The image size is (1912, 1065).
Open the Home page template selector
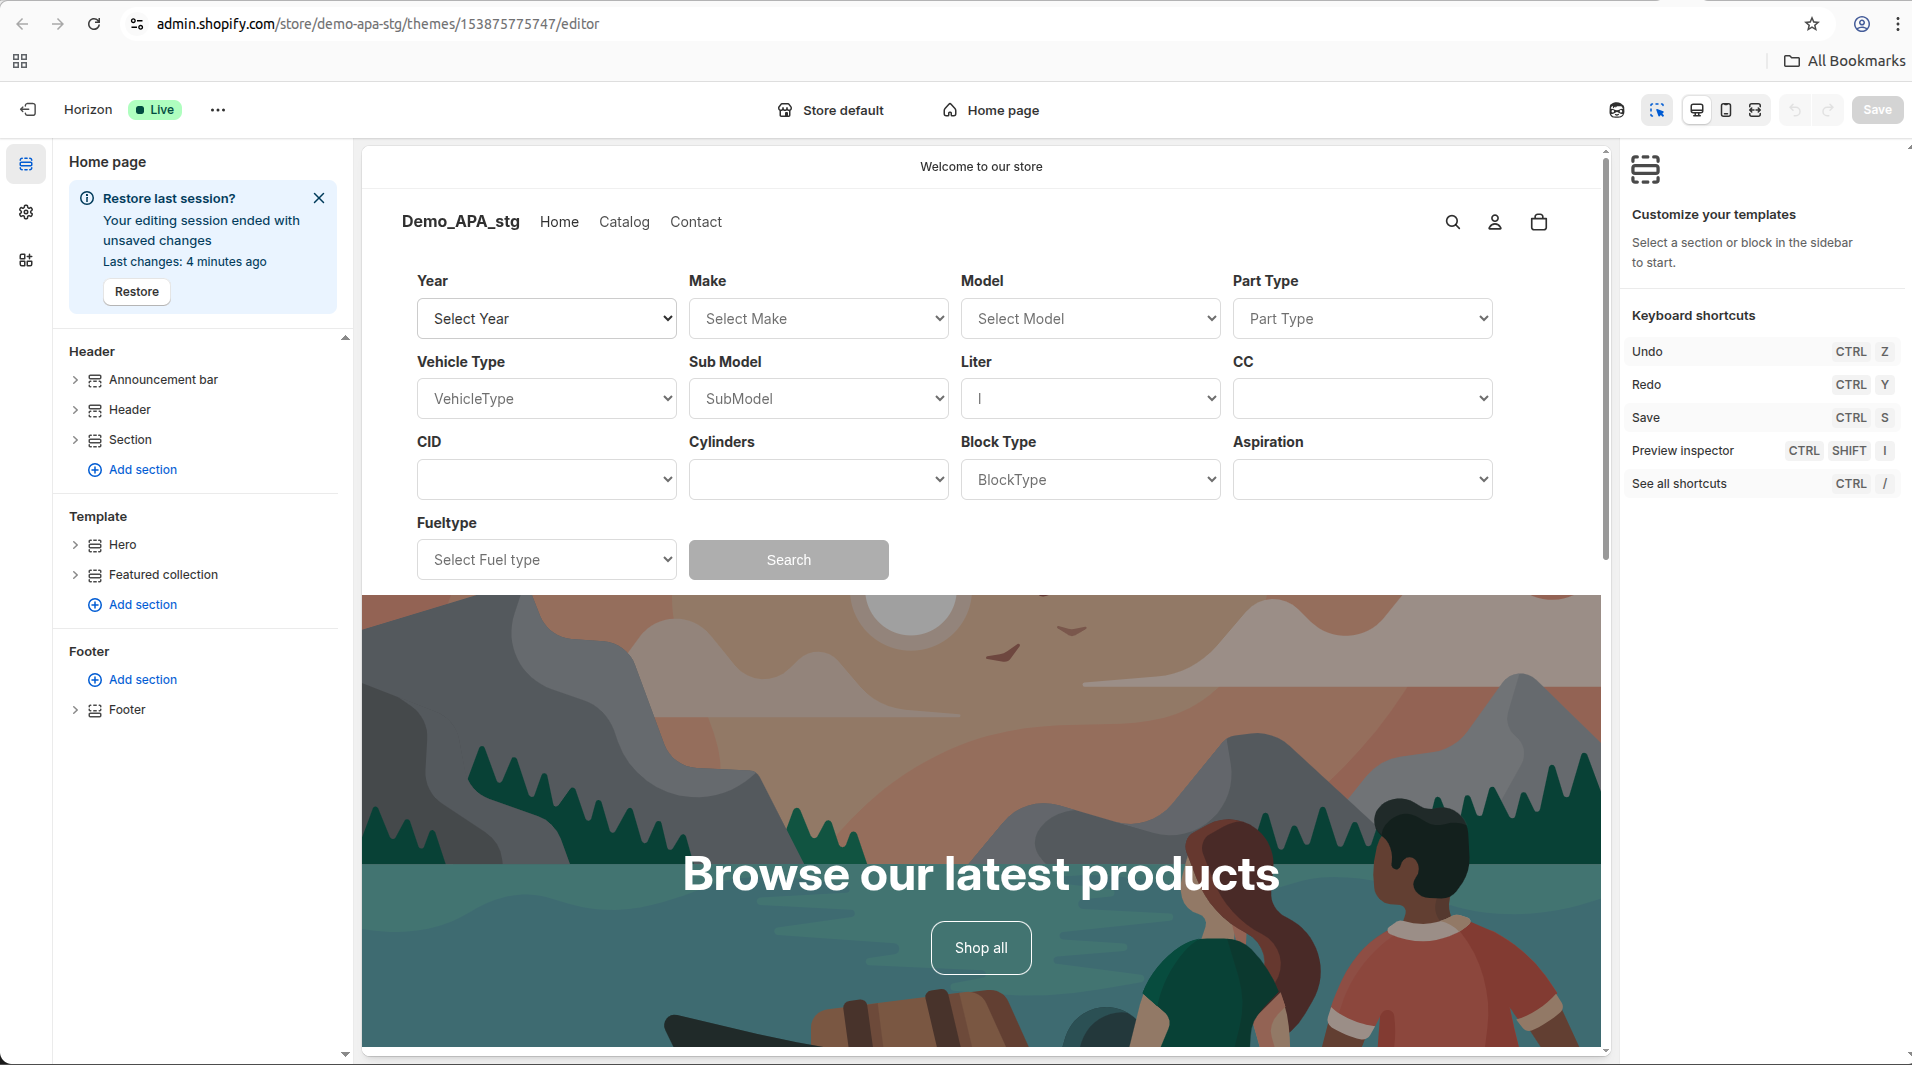[x=991, y=110]
